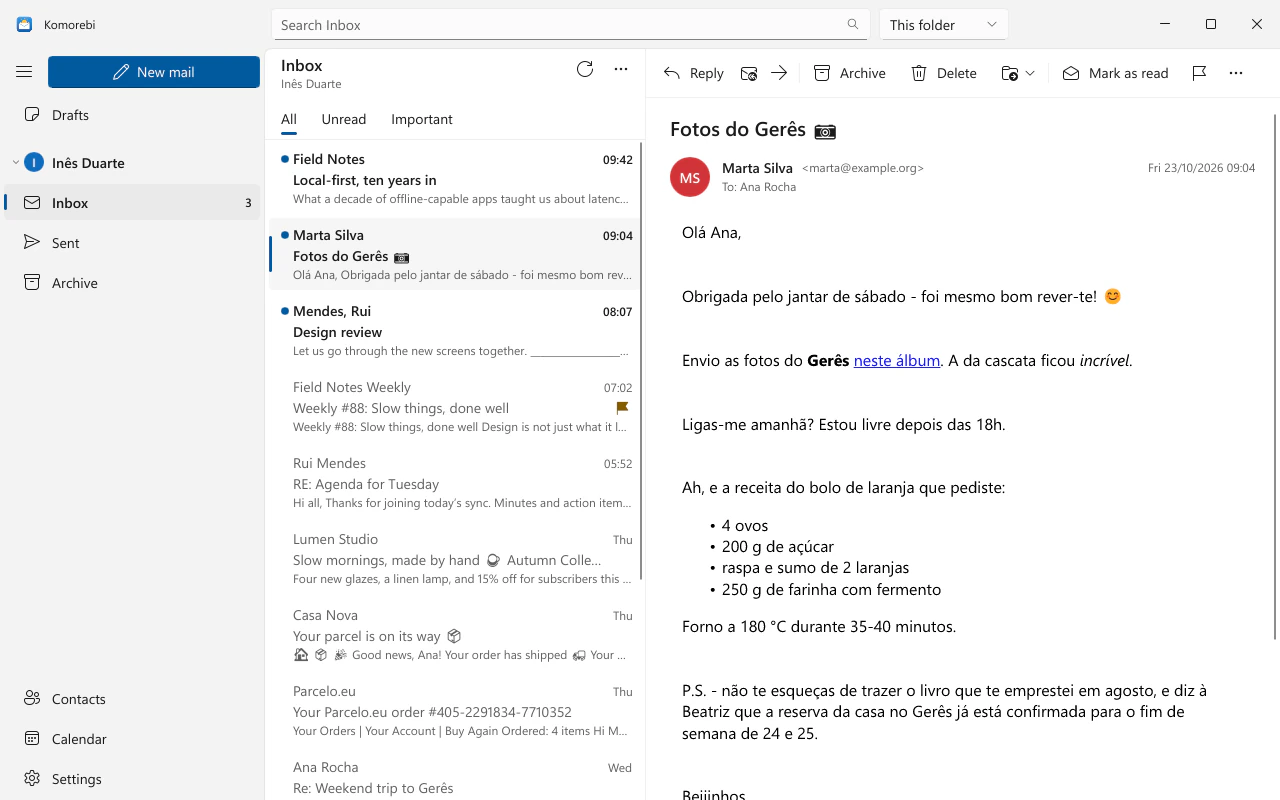
Task: Follow the 'neste álbum' link
Action: pos(897,360)
